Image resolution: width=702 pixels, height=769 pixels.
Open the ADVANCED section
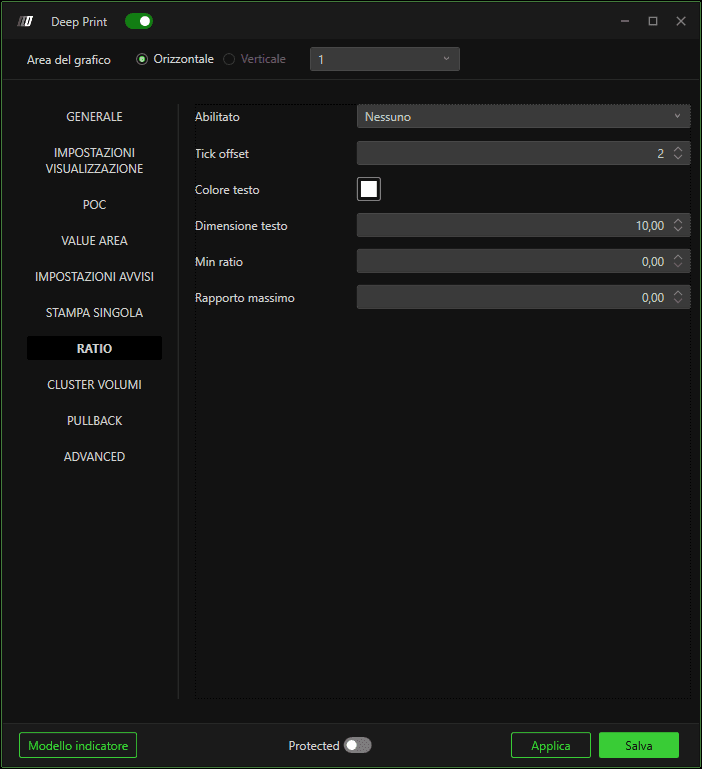pyautogui.click(x=94, y=457)
